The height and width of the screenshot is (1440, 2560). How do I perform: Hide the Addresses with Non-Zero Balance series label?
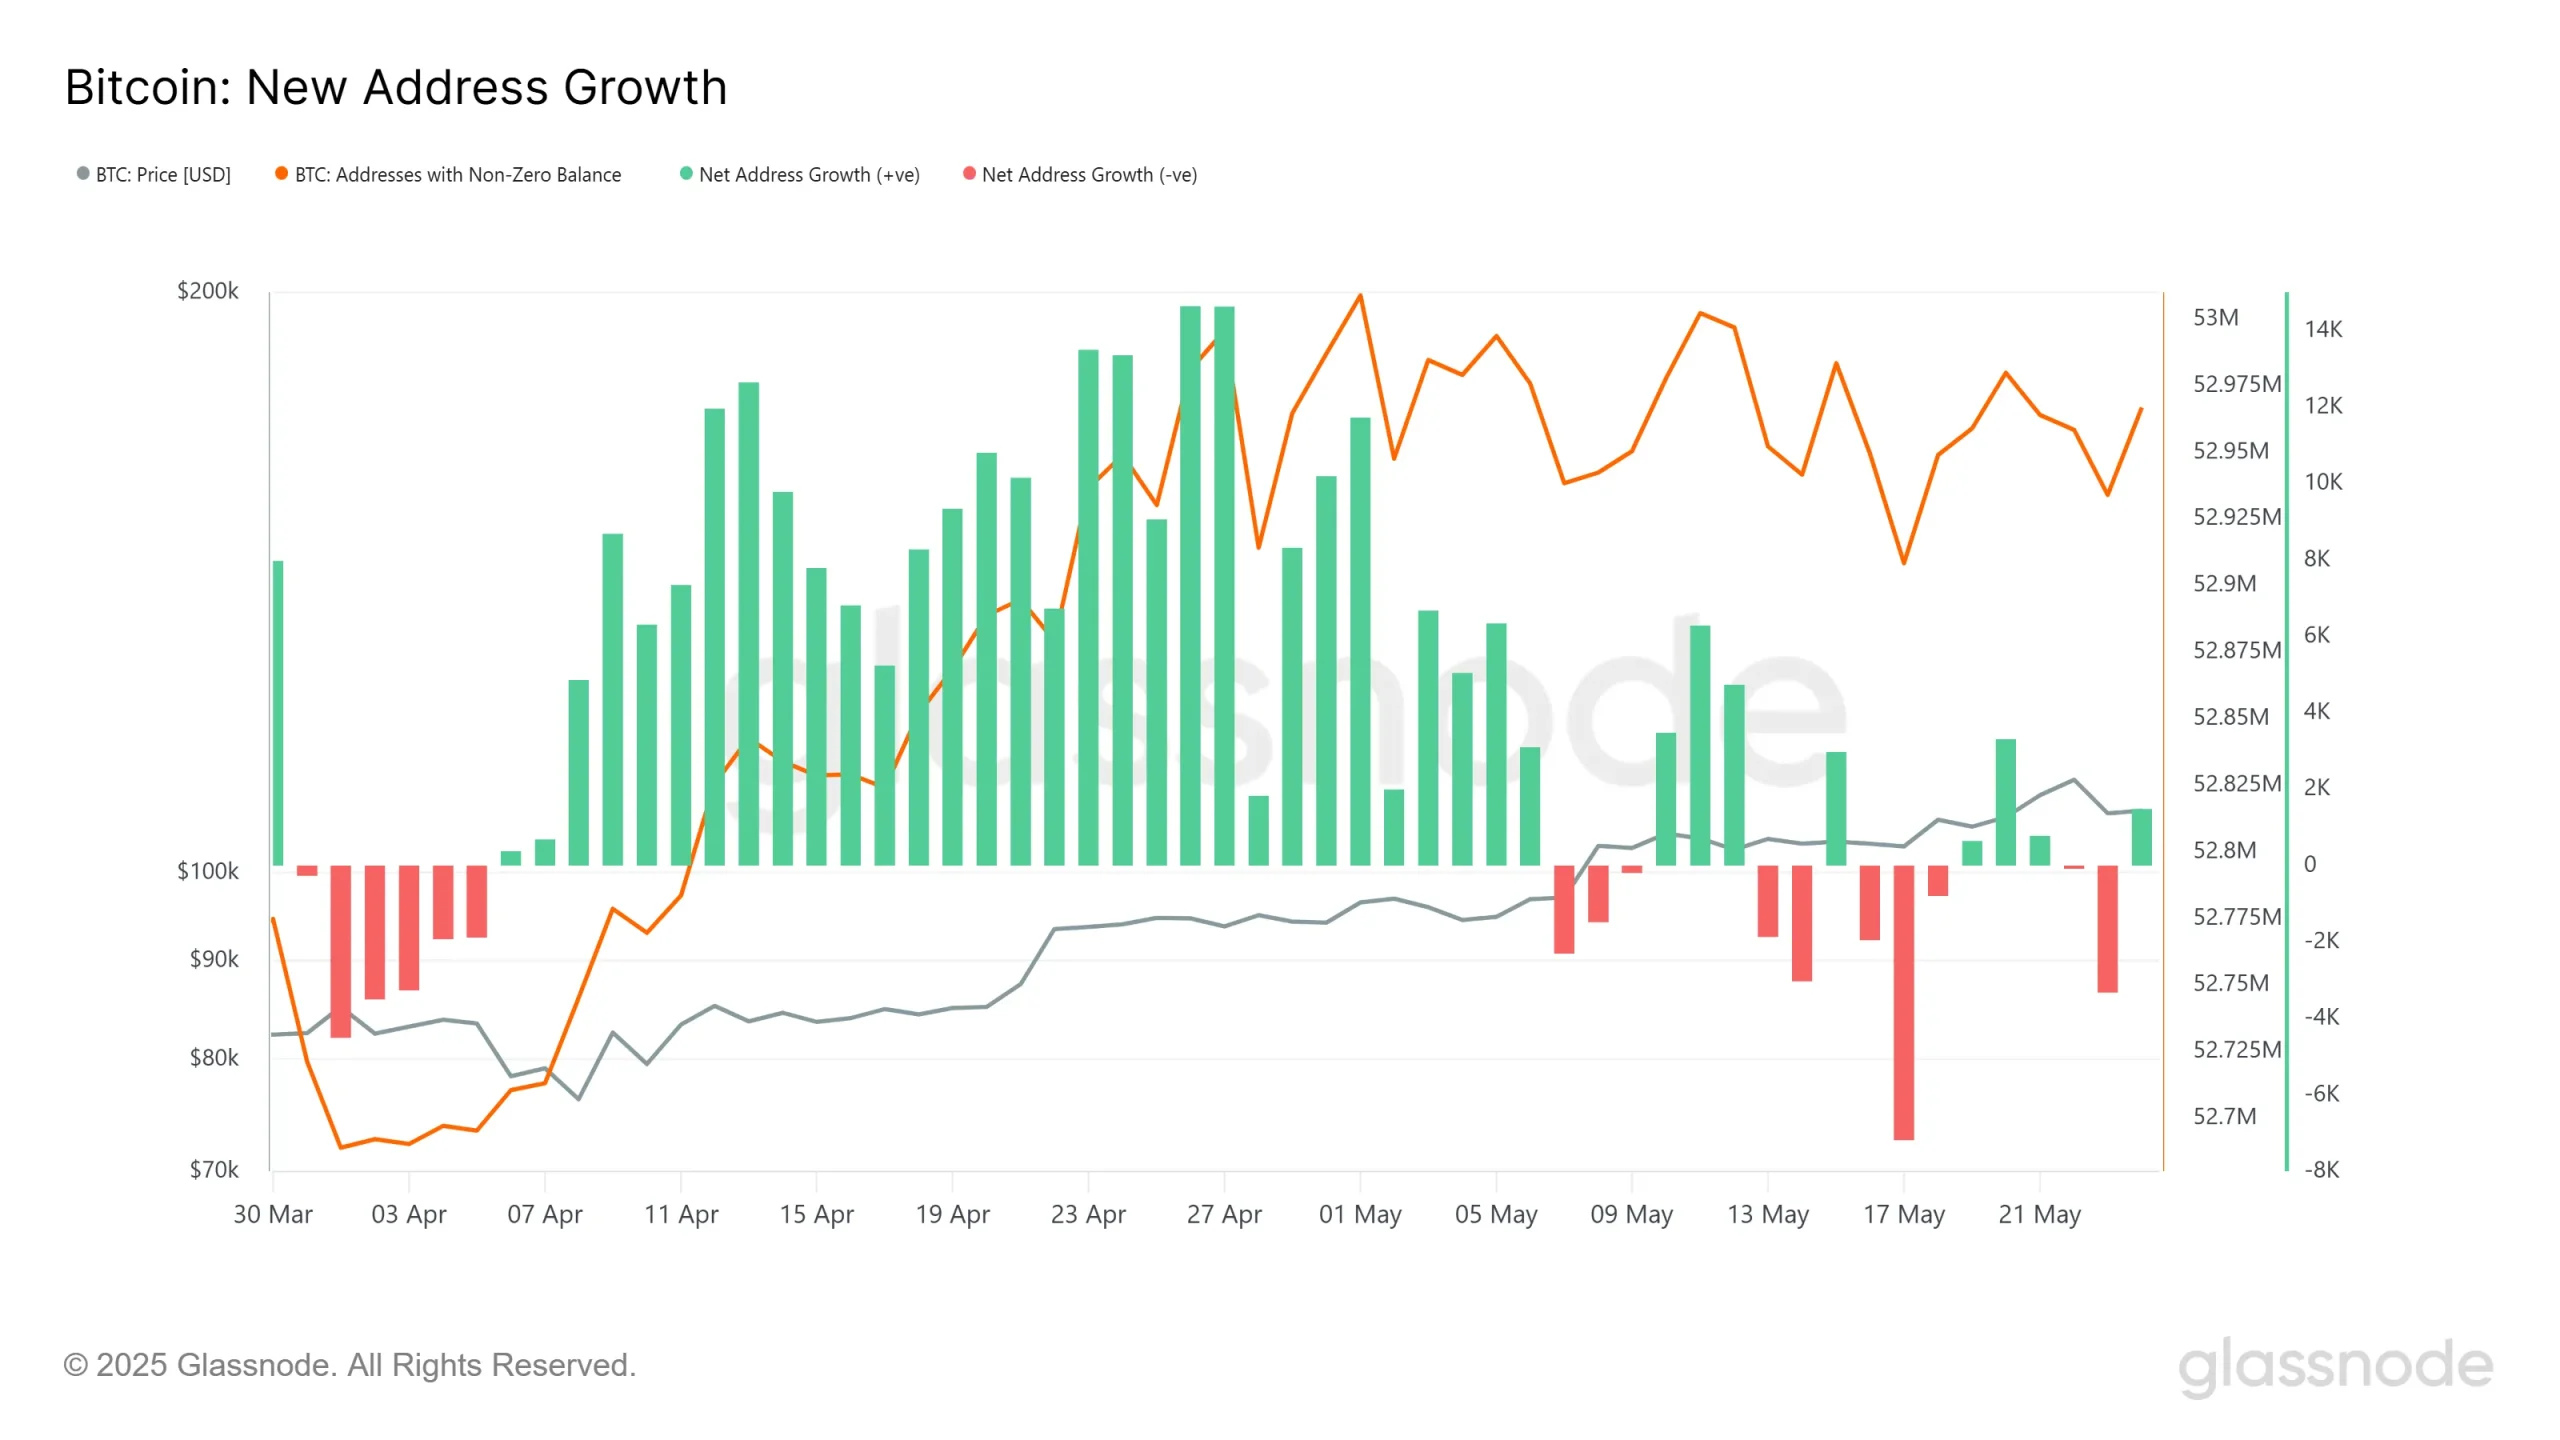click(x=458, y=175)
